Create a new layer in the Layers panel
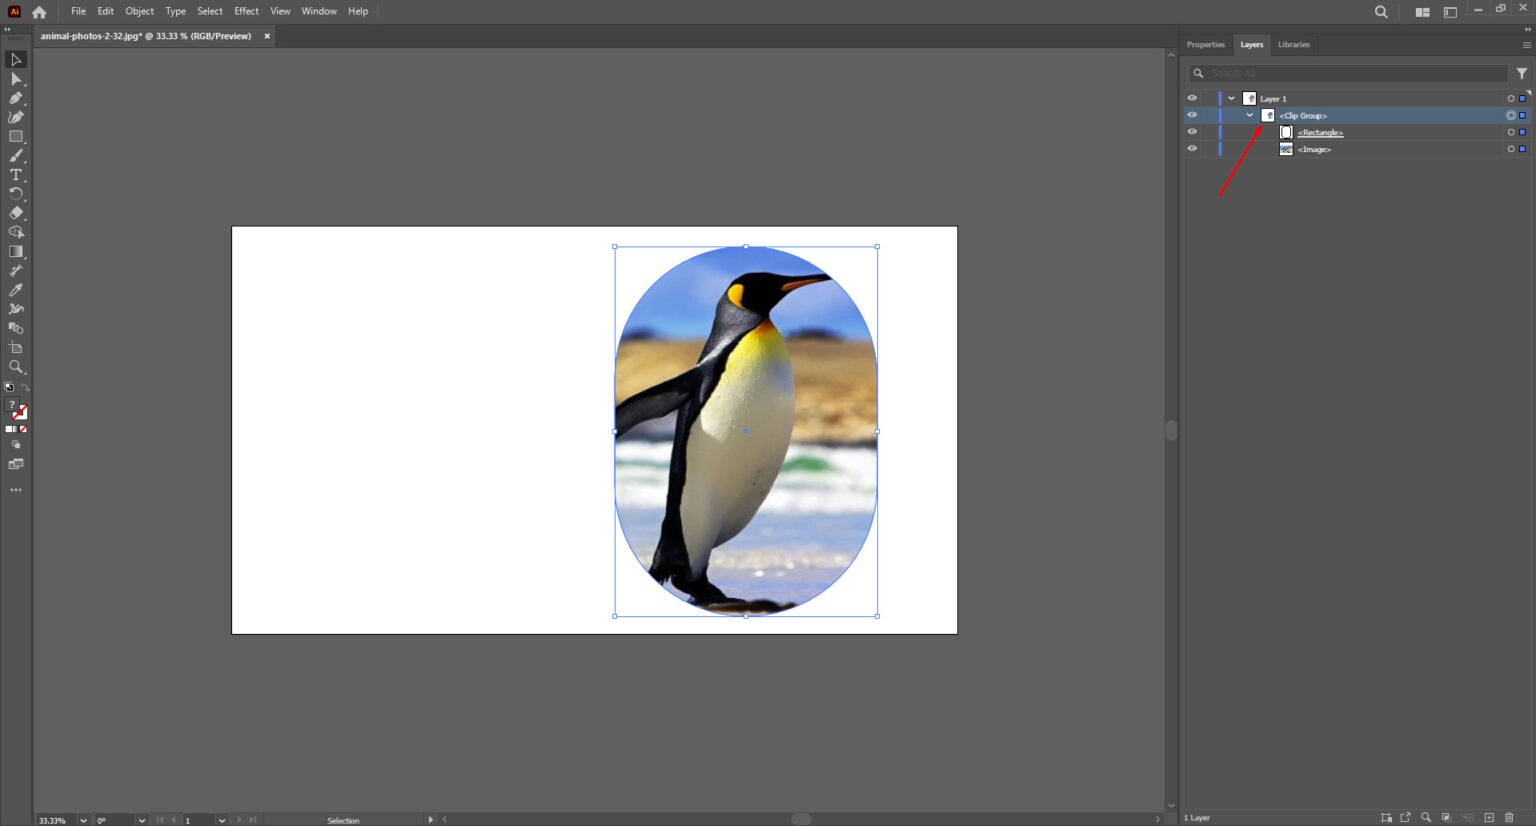Viewport: 1536px width, 826px height. [1487, 817]
